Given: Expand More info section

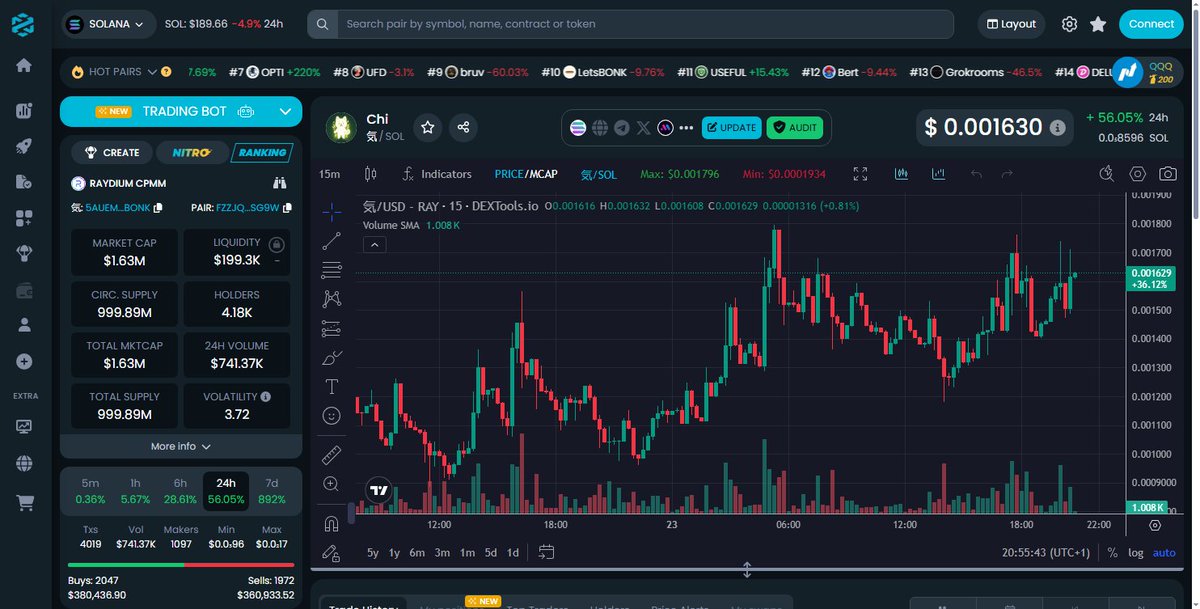Looking at the screenshot, I should click(x=181, y=446).
